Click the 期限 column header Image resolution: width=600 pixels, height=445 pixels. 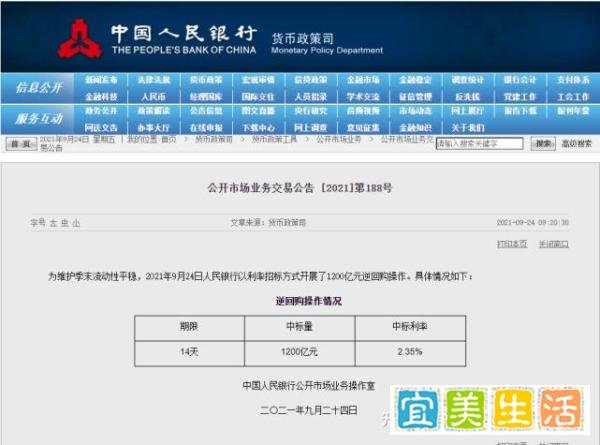pos(189,326)
